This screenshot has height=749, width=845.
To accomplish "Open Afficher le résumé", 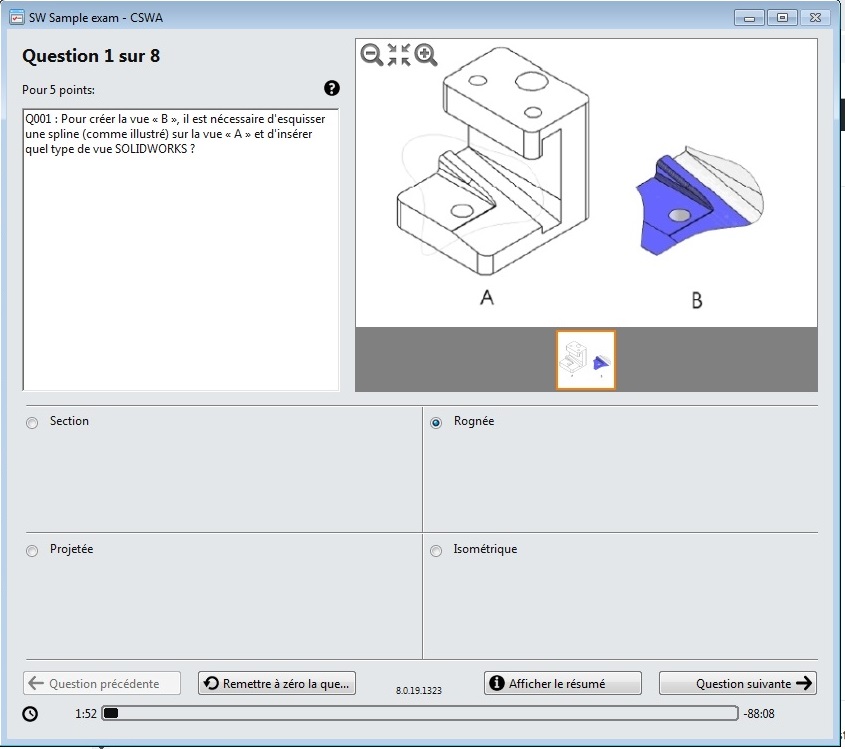I will point(563,683).
